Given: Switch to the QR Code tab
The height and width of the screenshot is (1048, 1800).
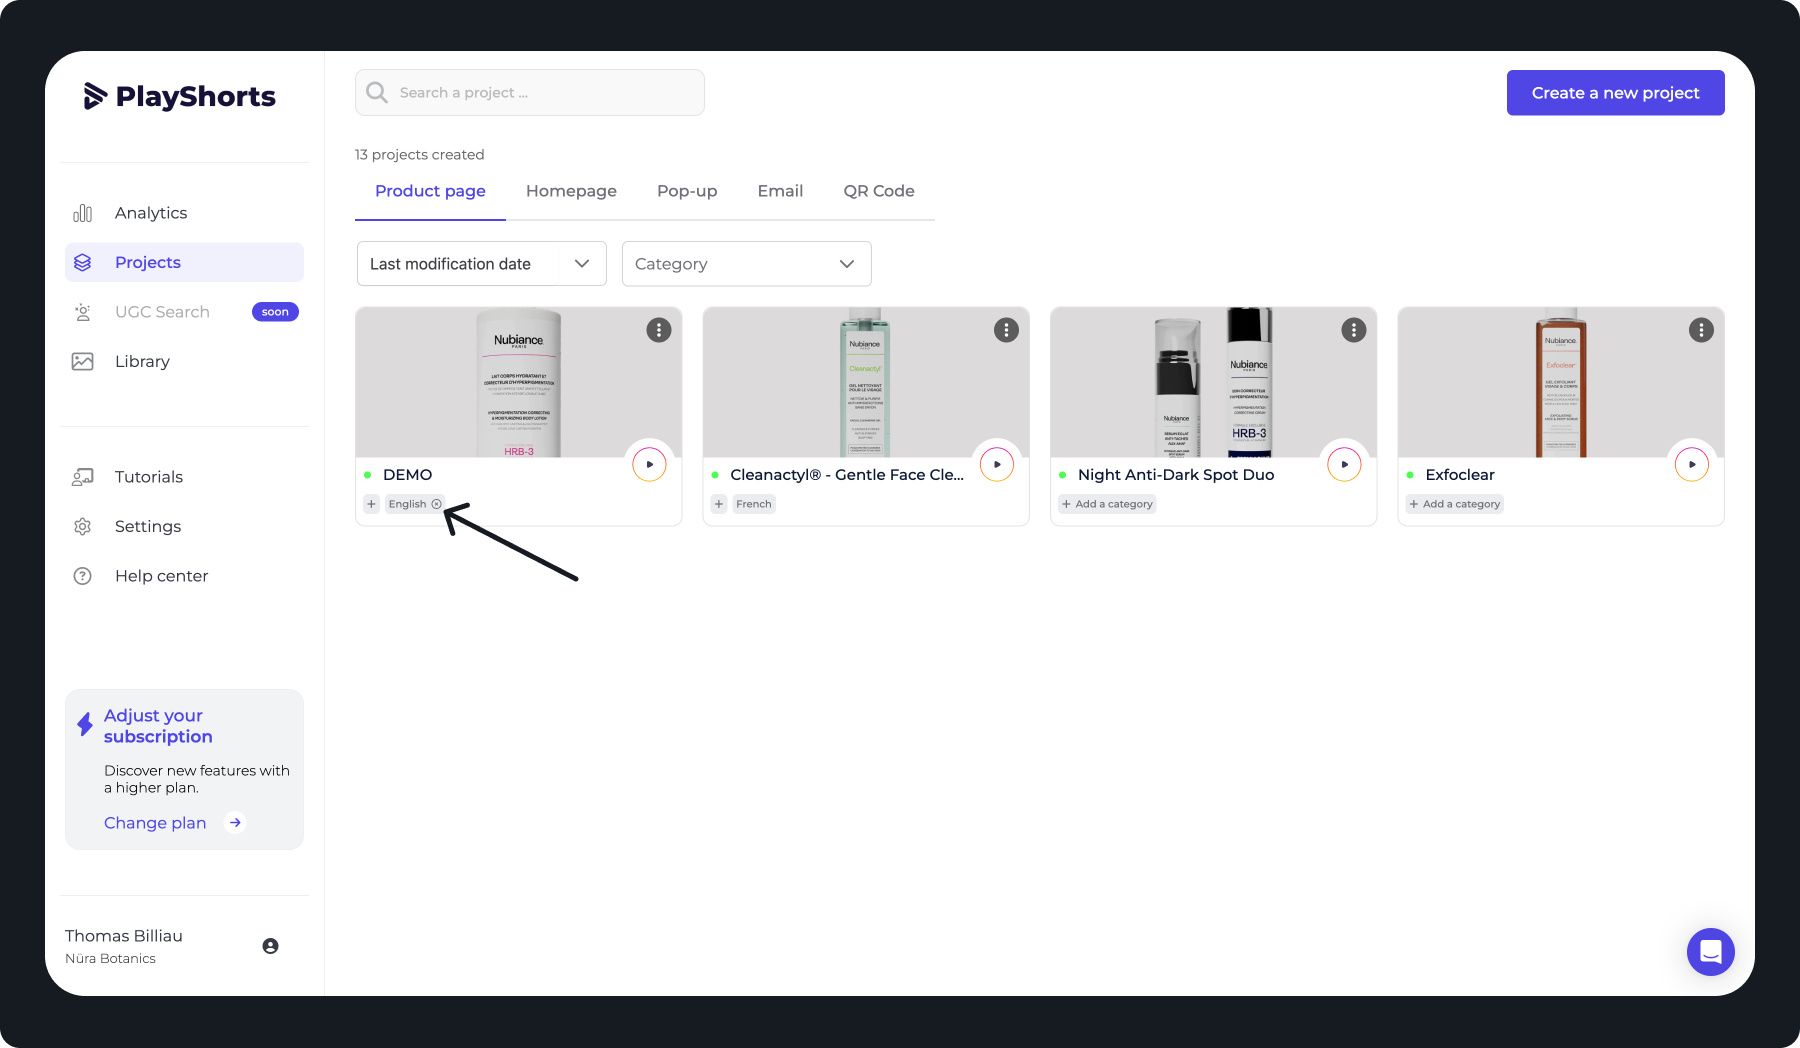Looking at the screenshot, I should [x=879, y=191].
